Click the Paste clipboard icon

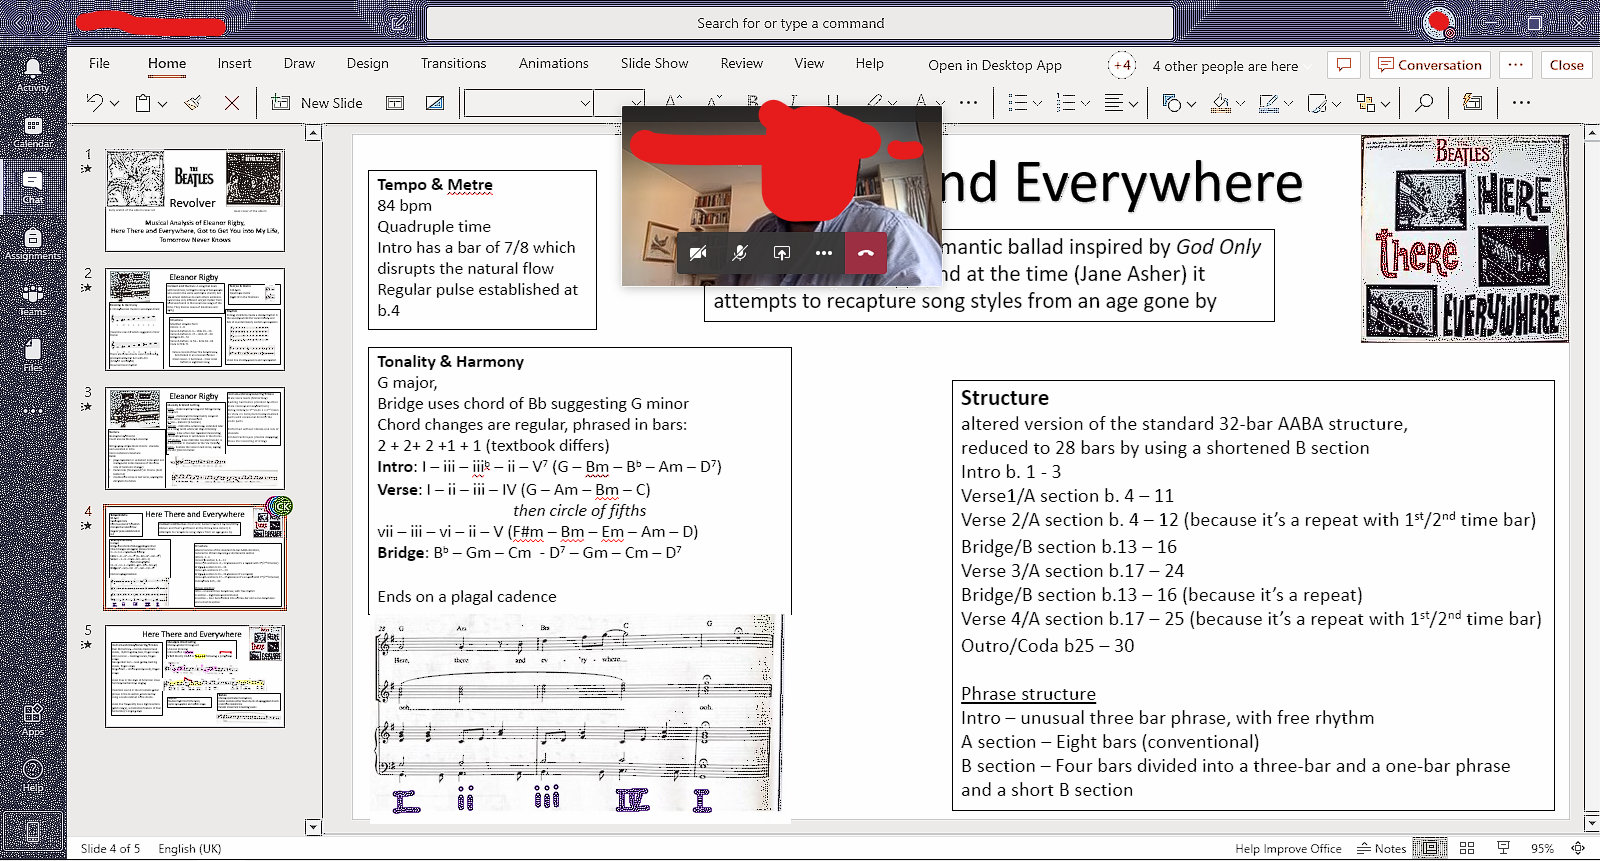click(143, 102)
